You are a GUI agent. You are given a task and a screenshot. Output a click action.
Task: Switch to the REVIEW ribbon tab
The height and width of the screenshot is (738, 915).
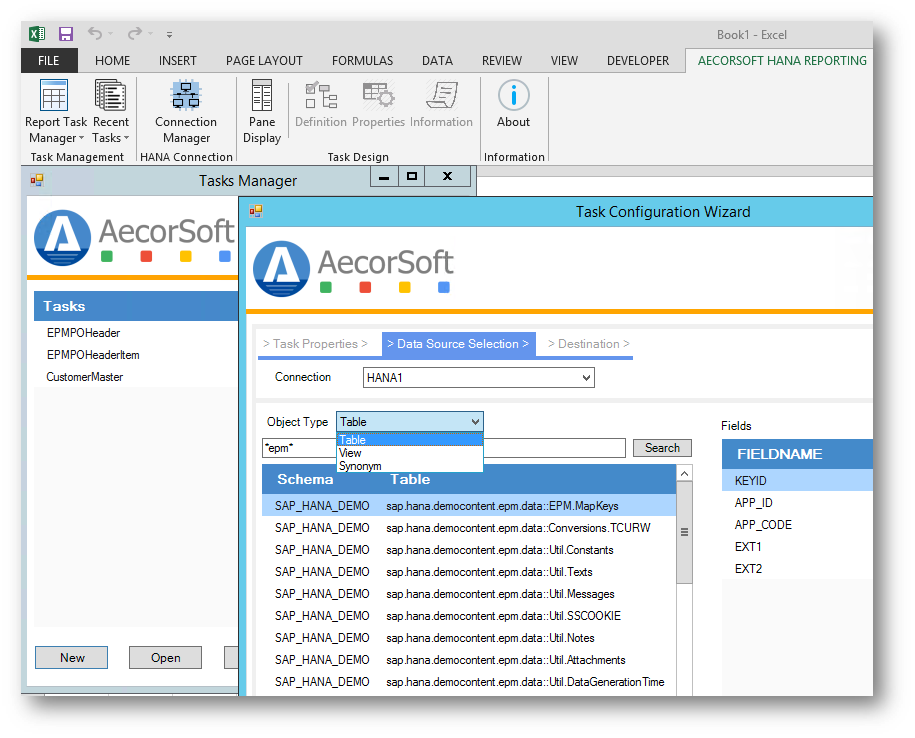pyautogui.click(x=501, y=61)
